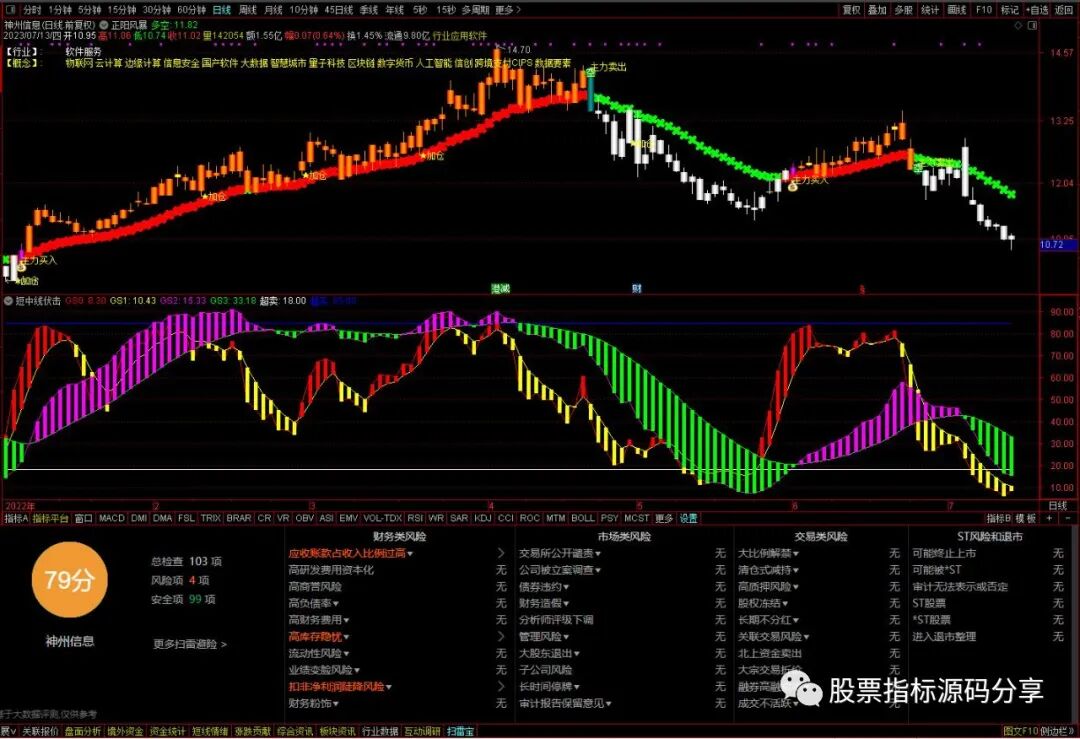Open indicator 设置 settings
This screenshot has width=1080, height=739.
(689, 518)
